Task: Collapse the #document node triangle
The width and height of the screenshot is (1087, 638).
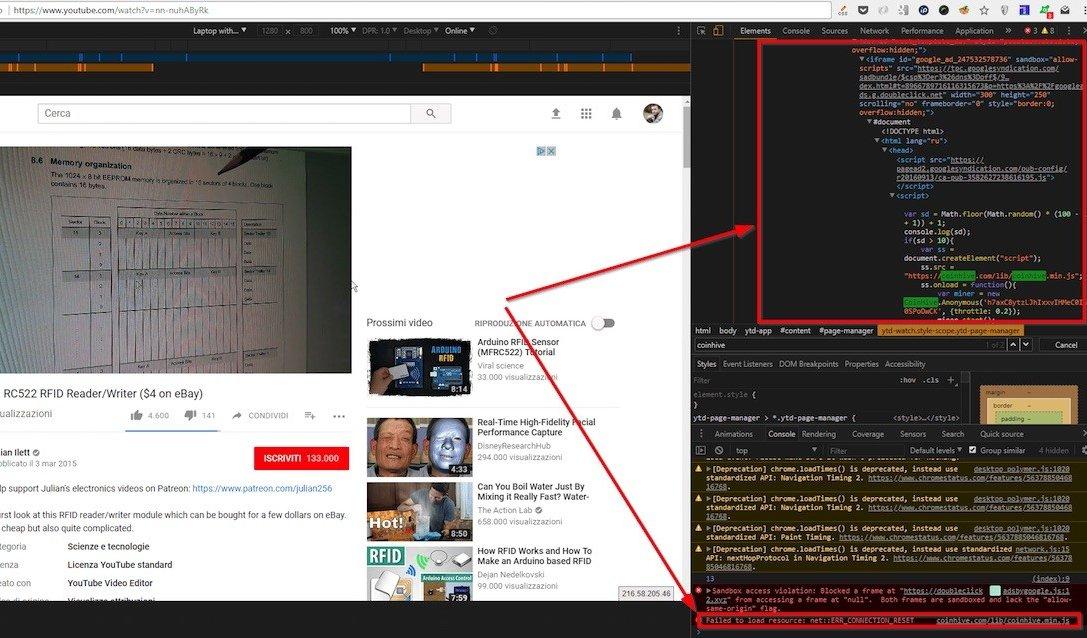Action: 870,122
